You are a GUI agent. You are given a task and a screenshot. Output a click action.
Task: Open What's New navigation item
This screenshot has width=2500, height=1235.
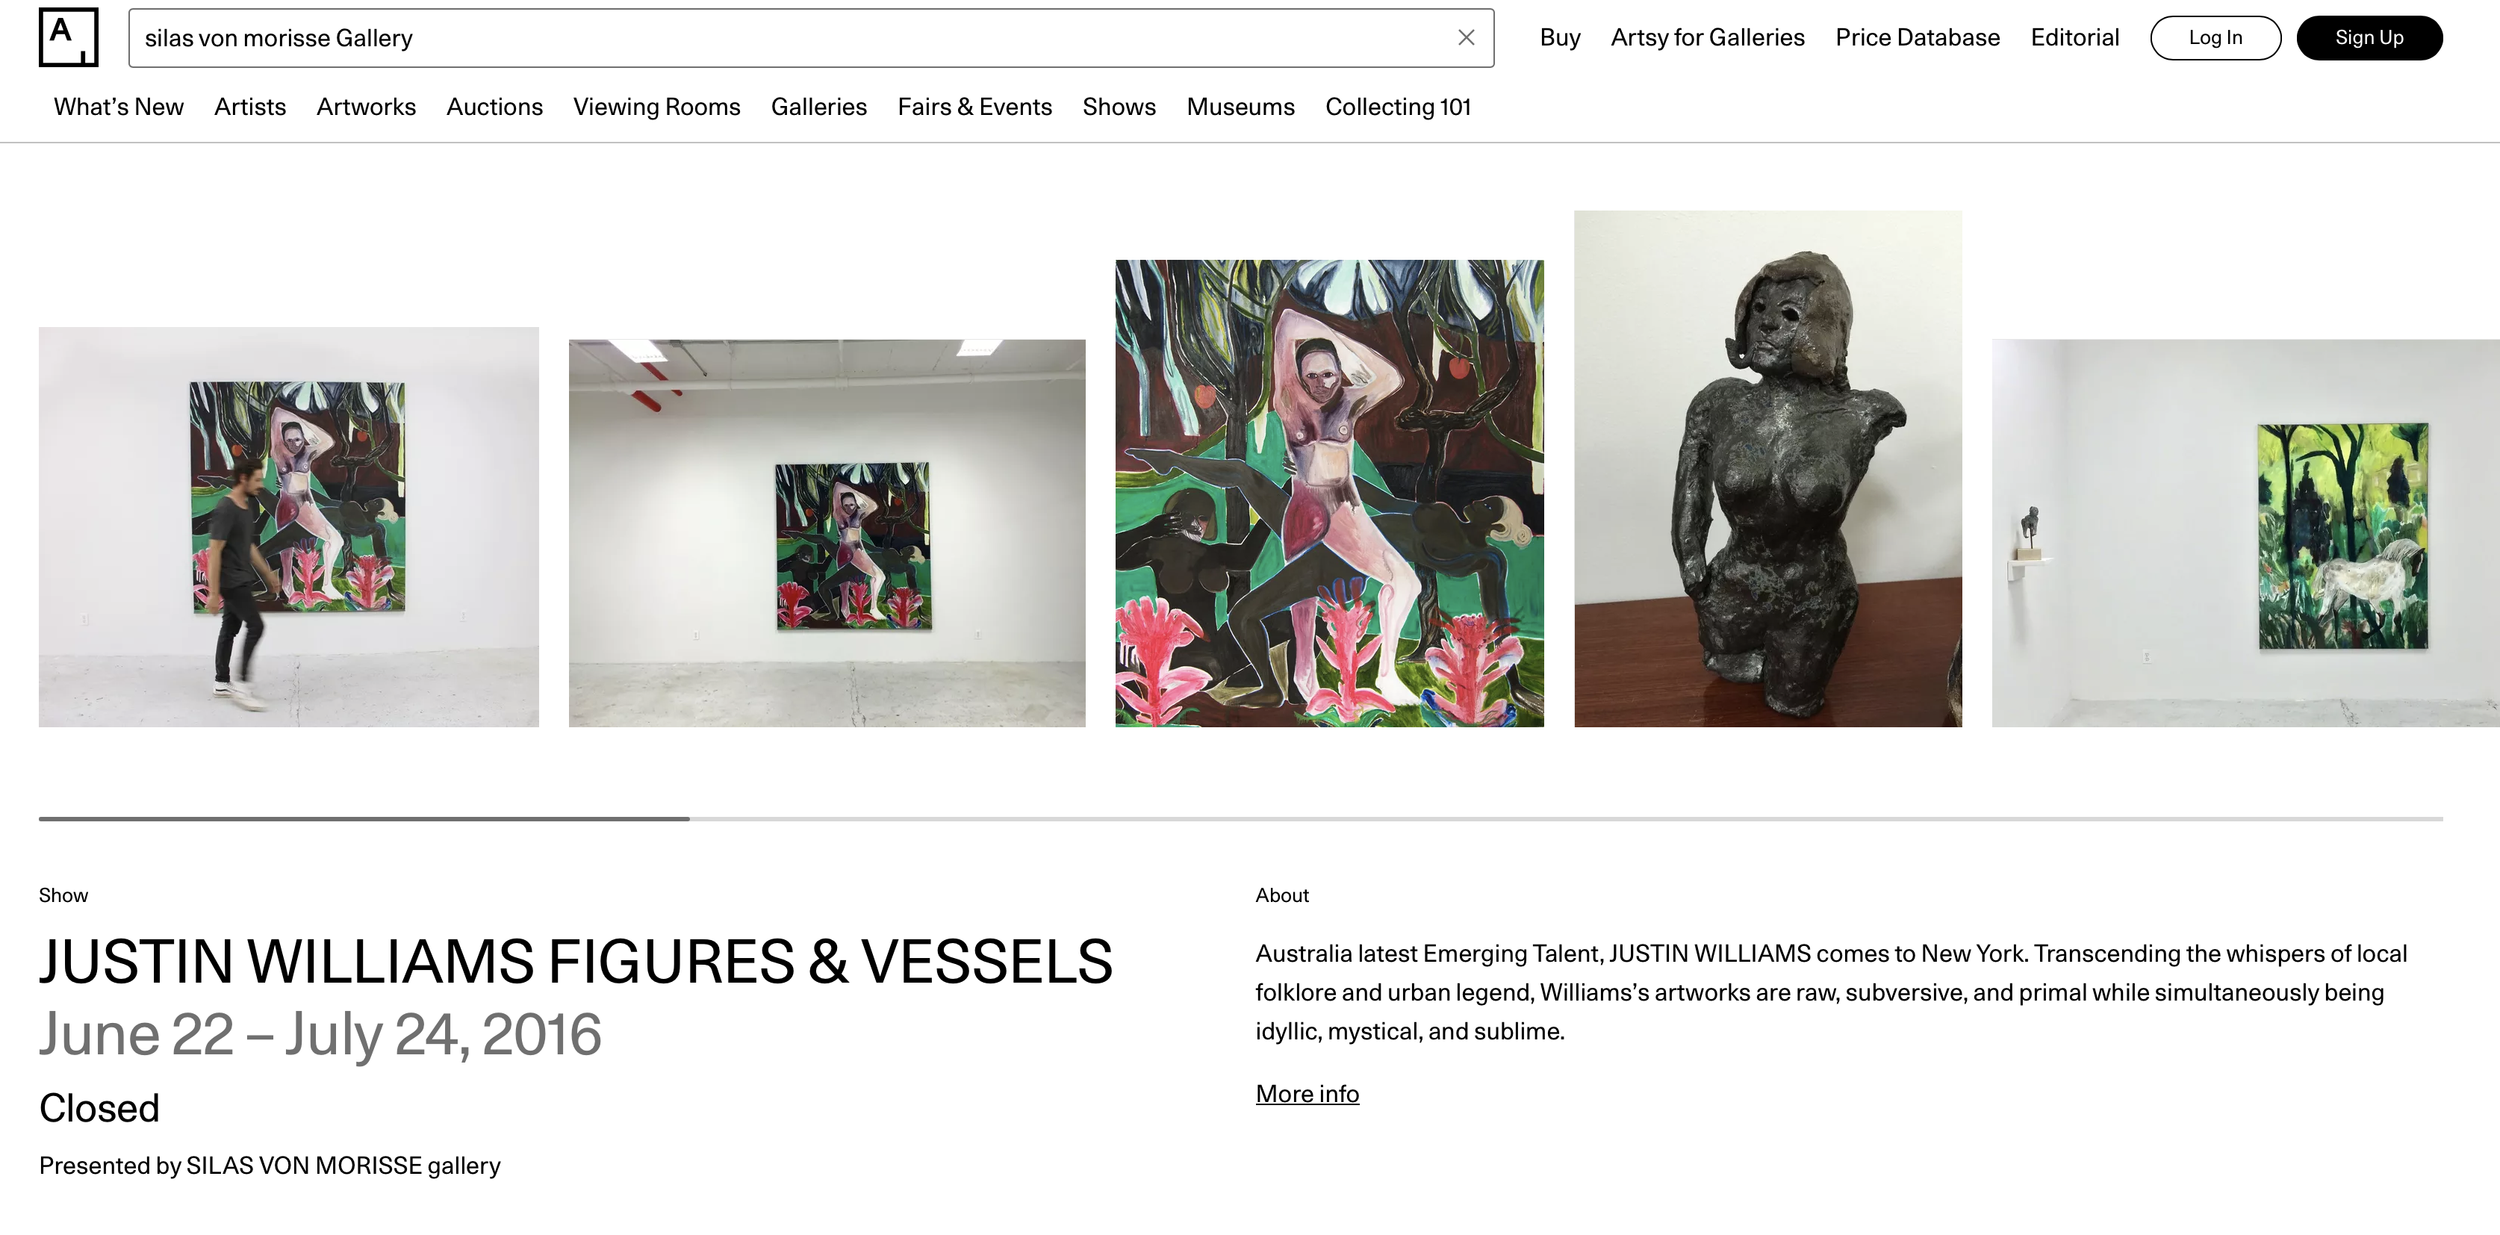click(119, 107)
